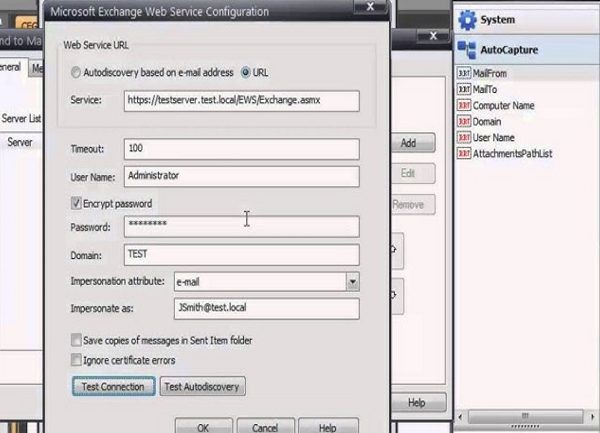This screenshot has width=600, height=433.
Task: Select the MailTo variable icon
Action: (x=464, y=89)
